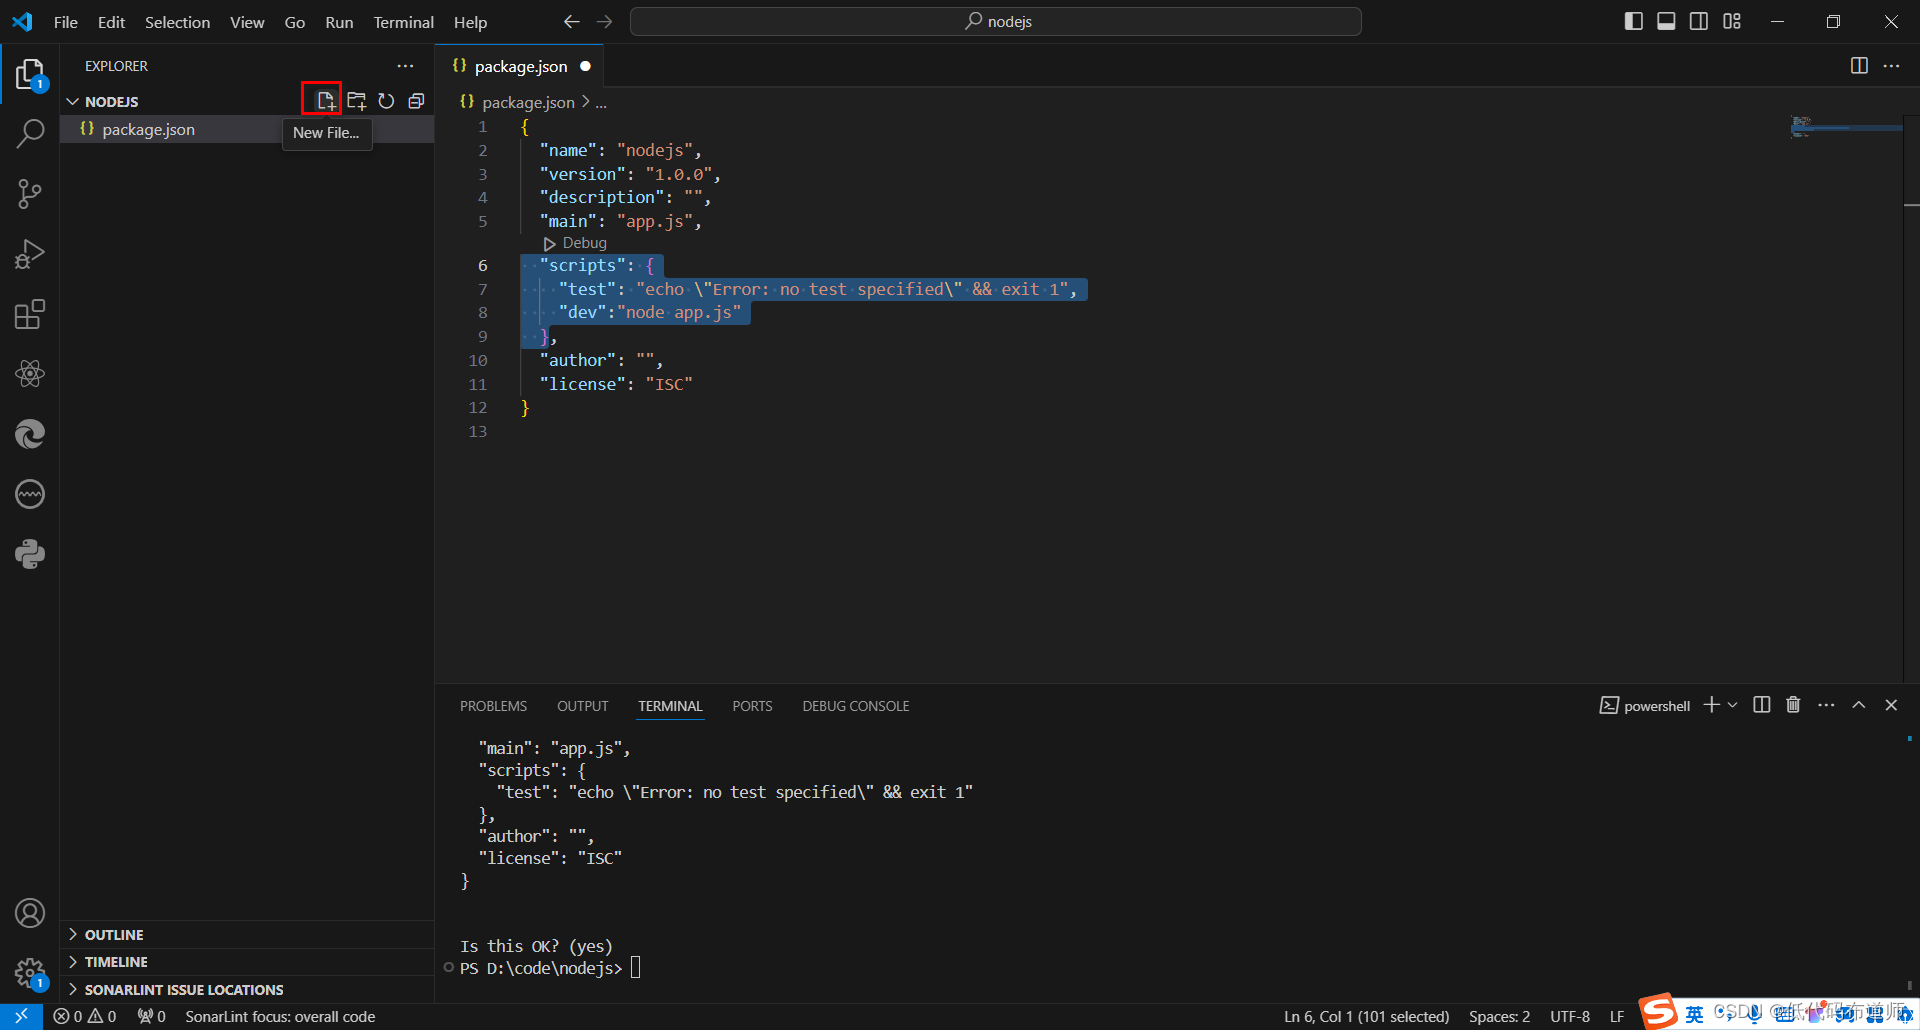Open the Extensions view

[30, 314]
